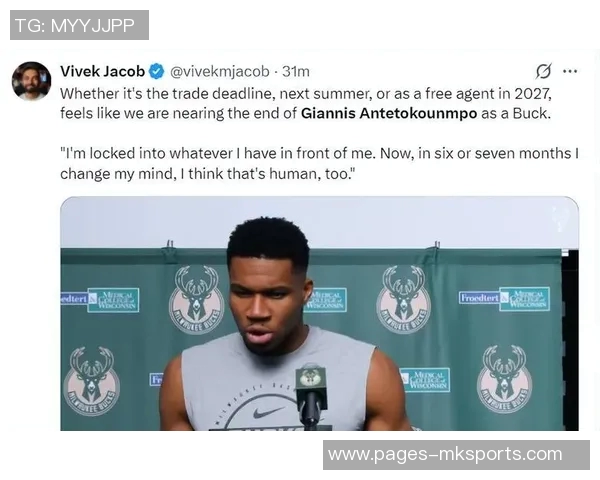Open the three-dot more options menu
The height and width of the screenshot is (480, 600).
pos(570,71)
